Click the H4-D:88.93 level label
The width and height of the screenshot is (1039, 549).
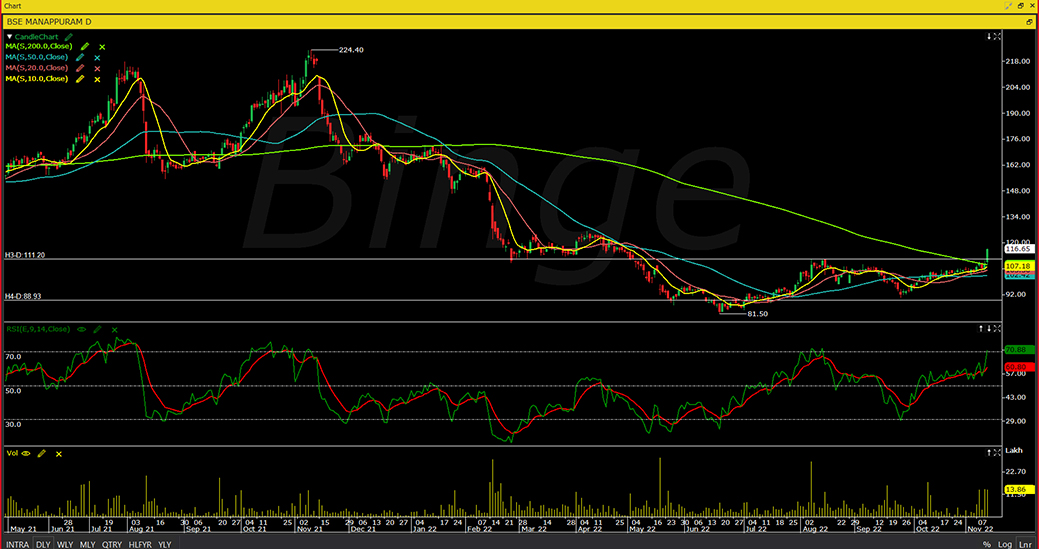[x=23, y=297]
